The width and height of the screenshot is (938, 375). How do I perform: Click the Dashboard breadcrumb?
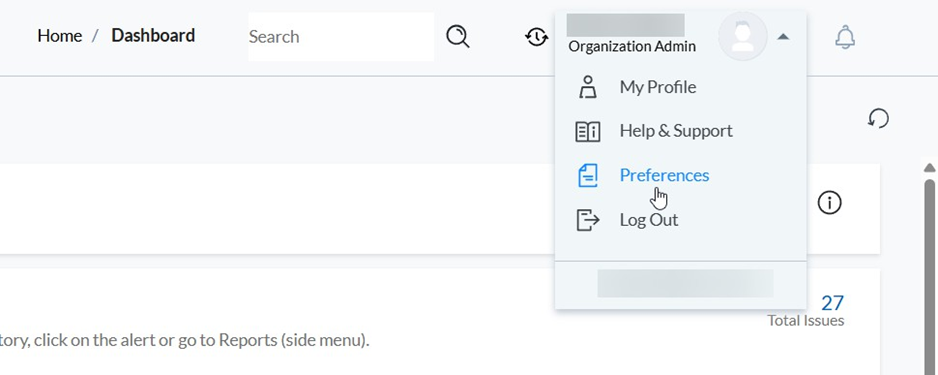(153, 36)
